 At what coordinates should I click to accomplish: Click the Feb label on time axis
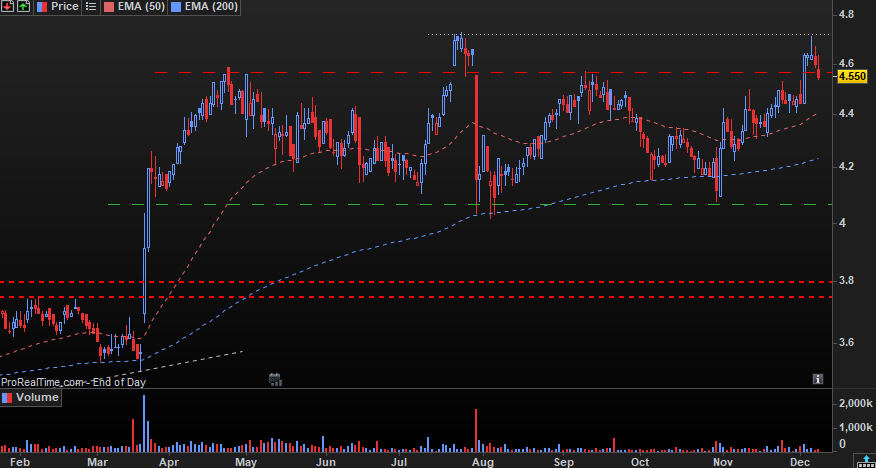coord(20,462)
